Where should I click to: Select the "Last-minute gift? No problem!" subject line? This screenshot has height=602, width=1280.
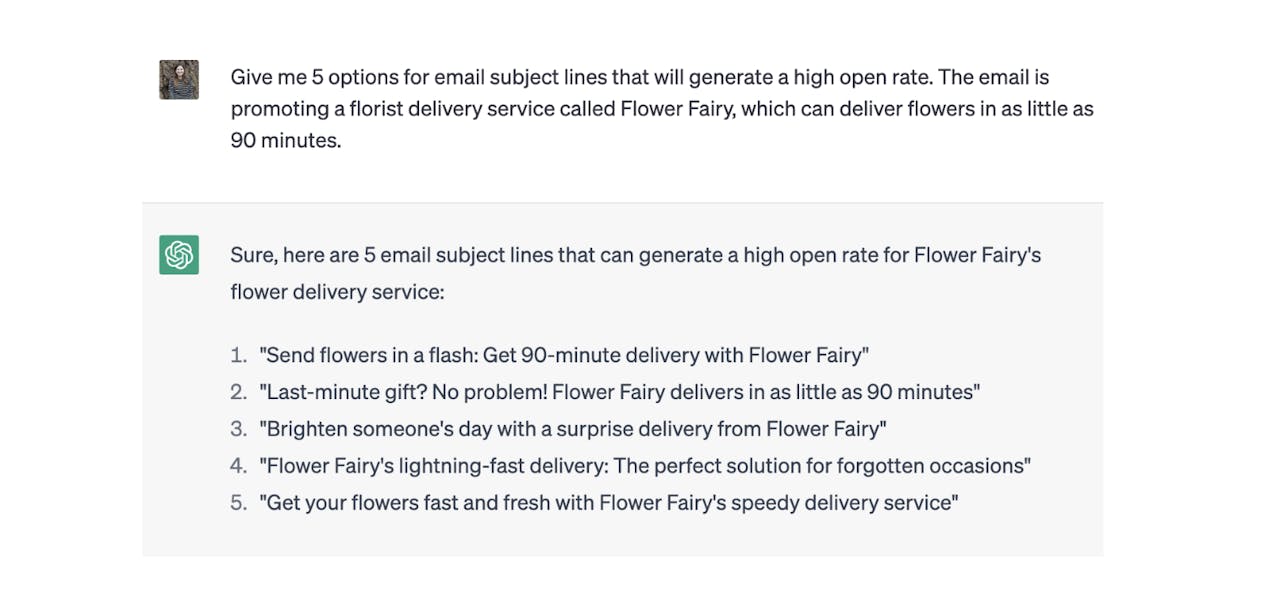(x=619, y=392)
